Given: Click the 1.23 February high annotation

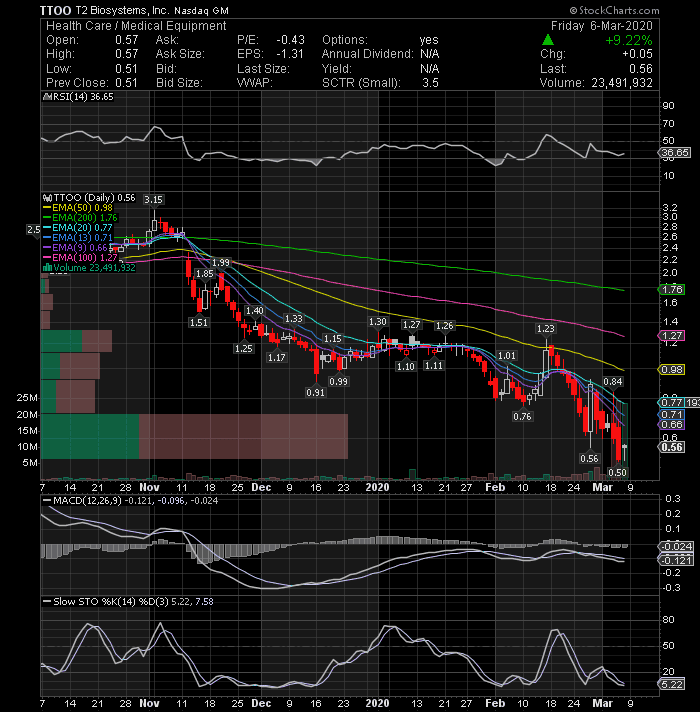Looking at the screenshot, I should (546, 329).
